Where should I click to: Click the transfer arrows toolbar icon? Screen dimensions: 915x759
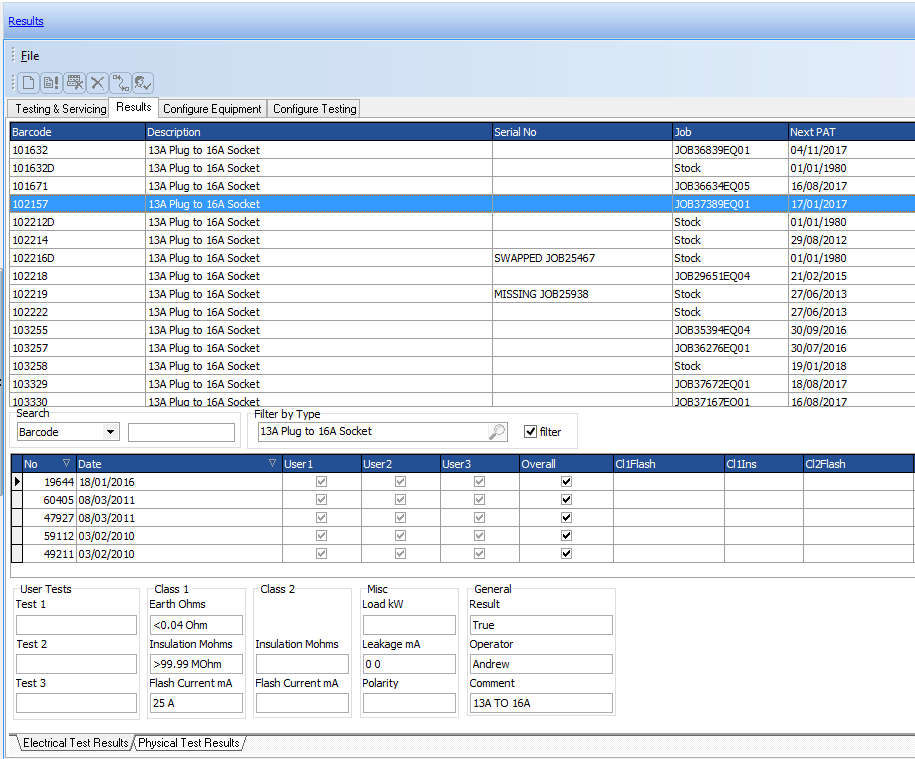tap(120, 83)
